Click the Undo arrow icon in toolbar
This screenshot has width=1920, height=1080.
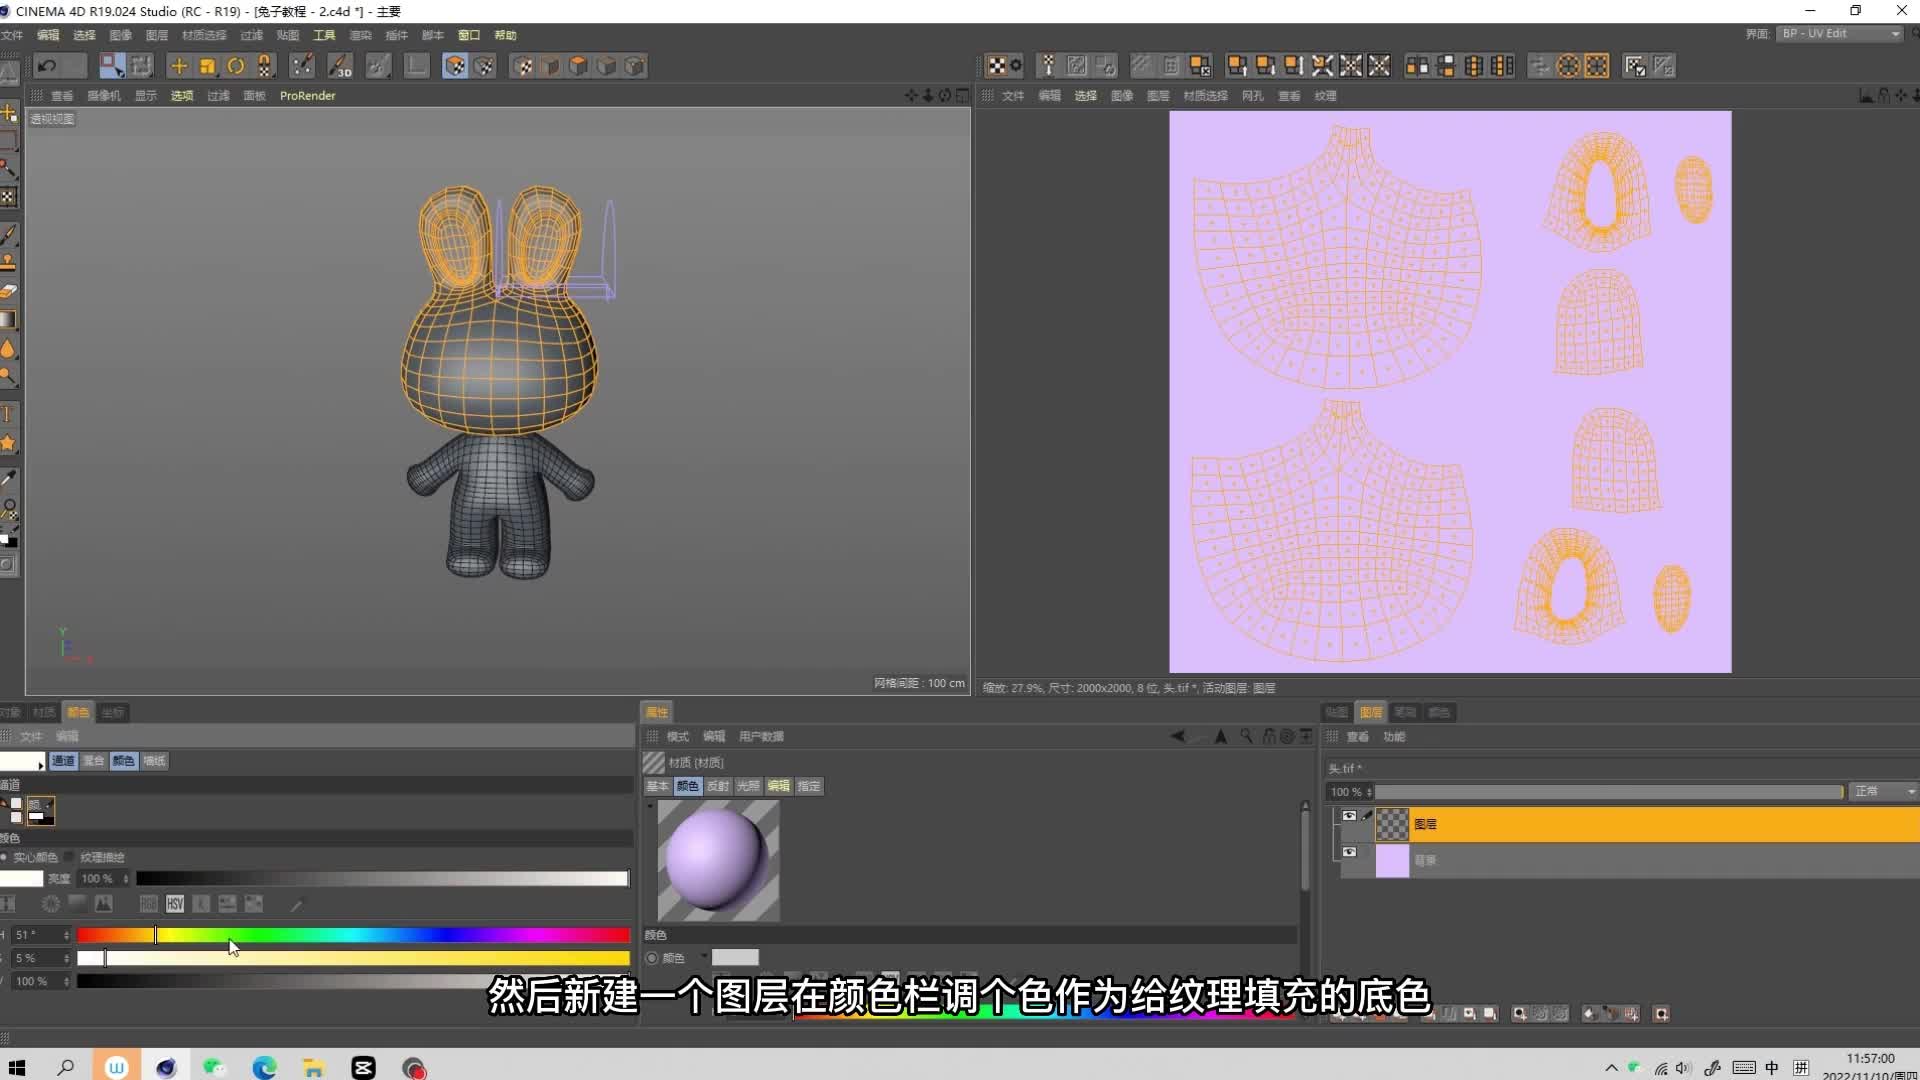47,66
